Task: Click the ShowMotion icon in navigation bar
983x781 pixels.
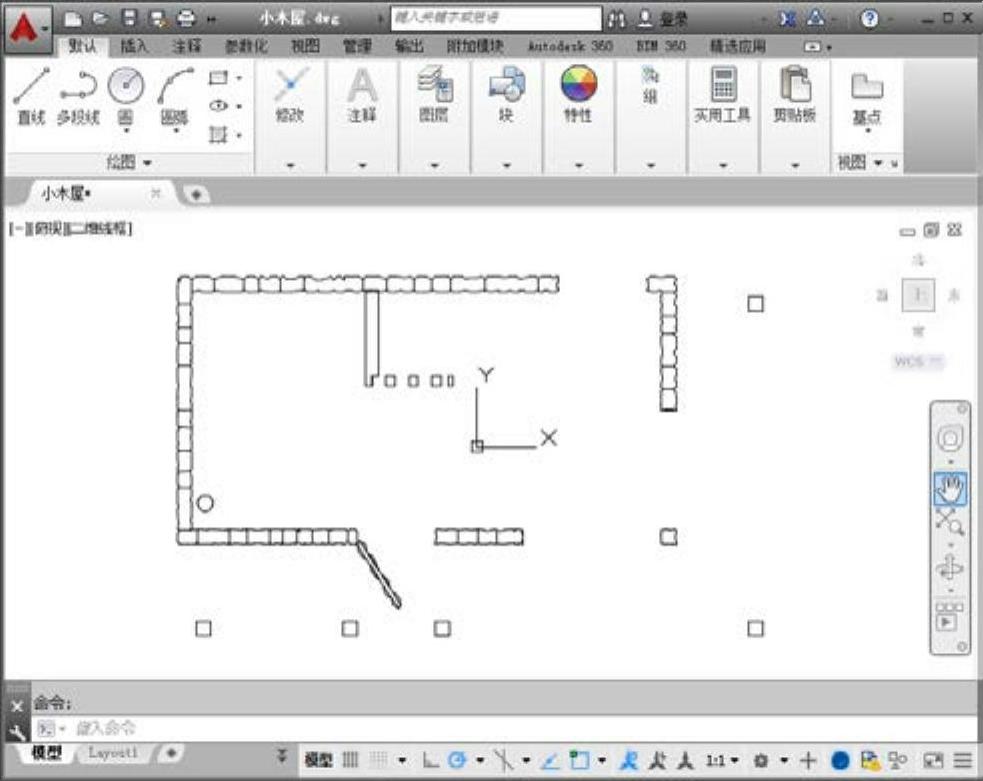Action: point(948,618)
